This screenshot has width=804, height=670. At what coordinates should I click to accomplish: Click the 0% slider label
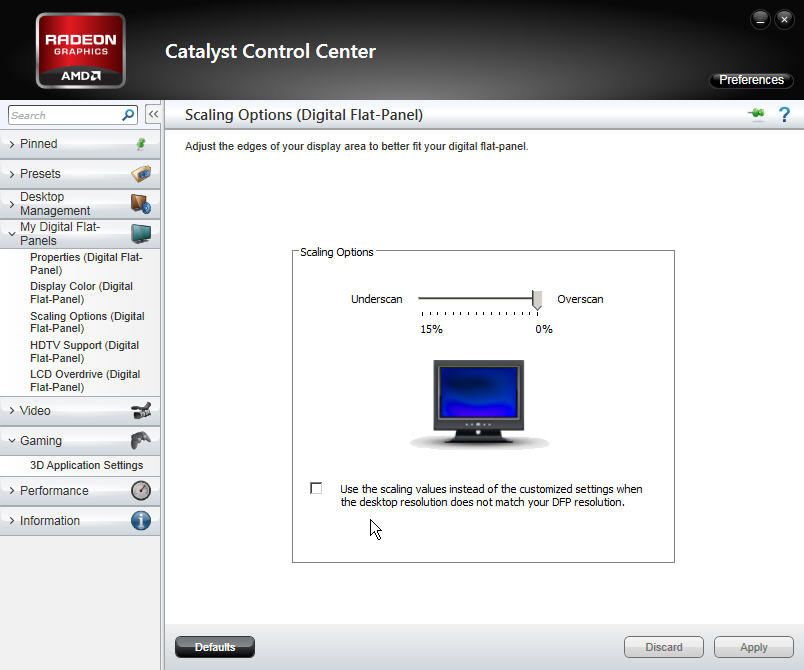[x=544, y=329]
